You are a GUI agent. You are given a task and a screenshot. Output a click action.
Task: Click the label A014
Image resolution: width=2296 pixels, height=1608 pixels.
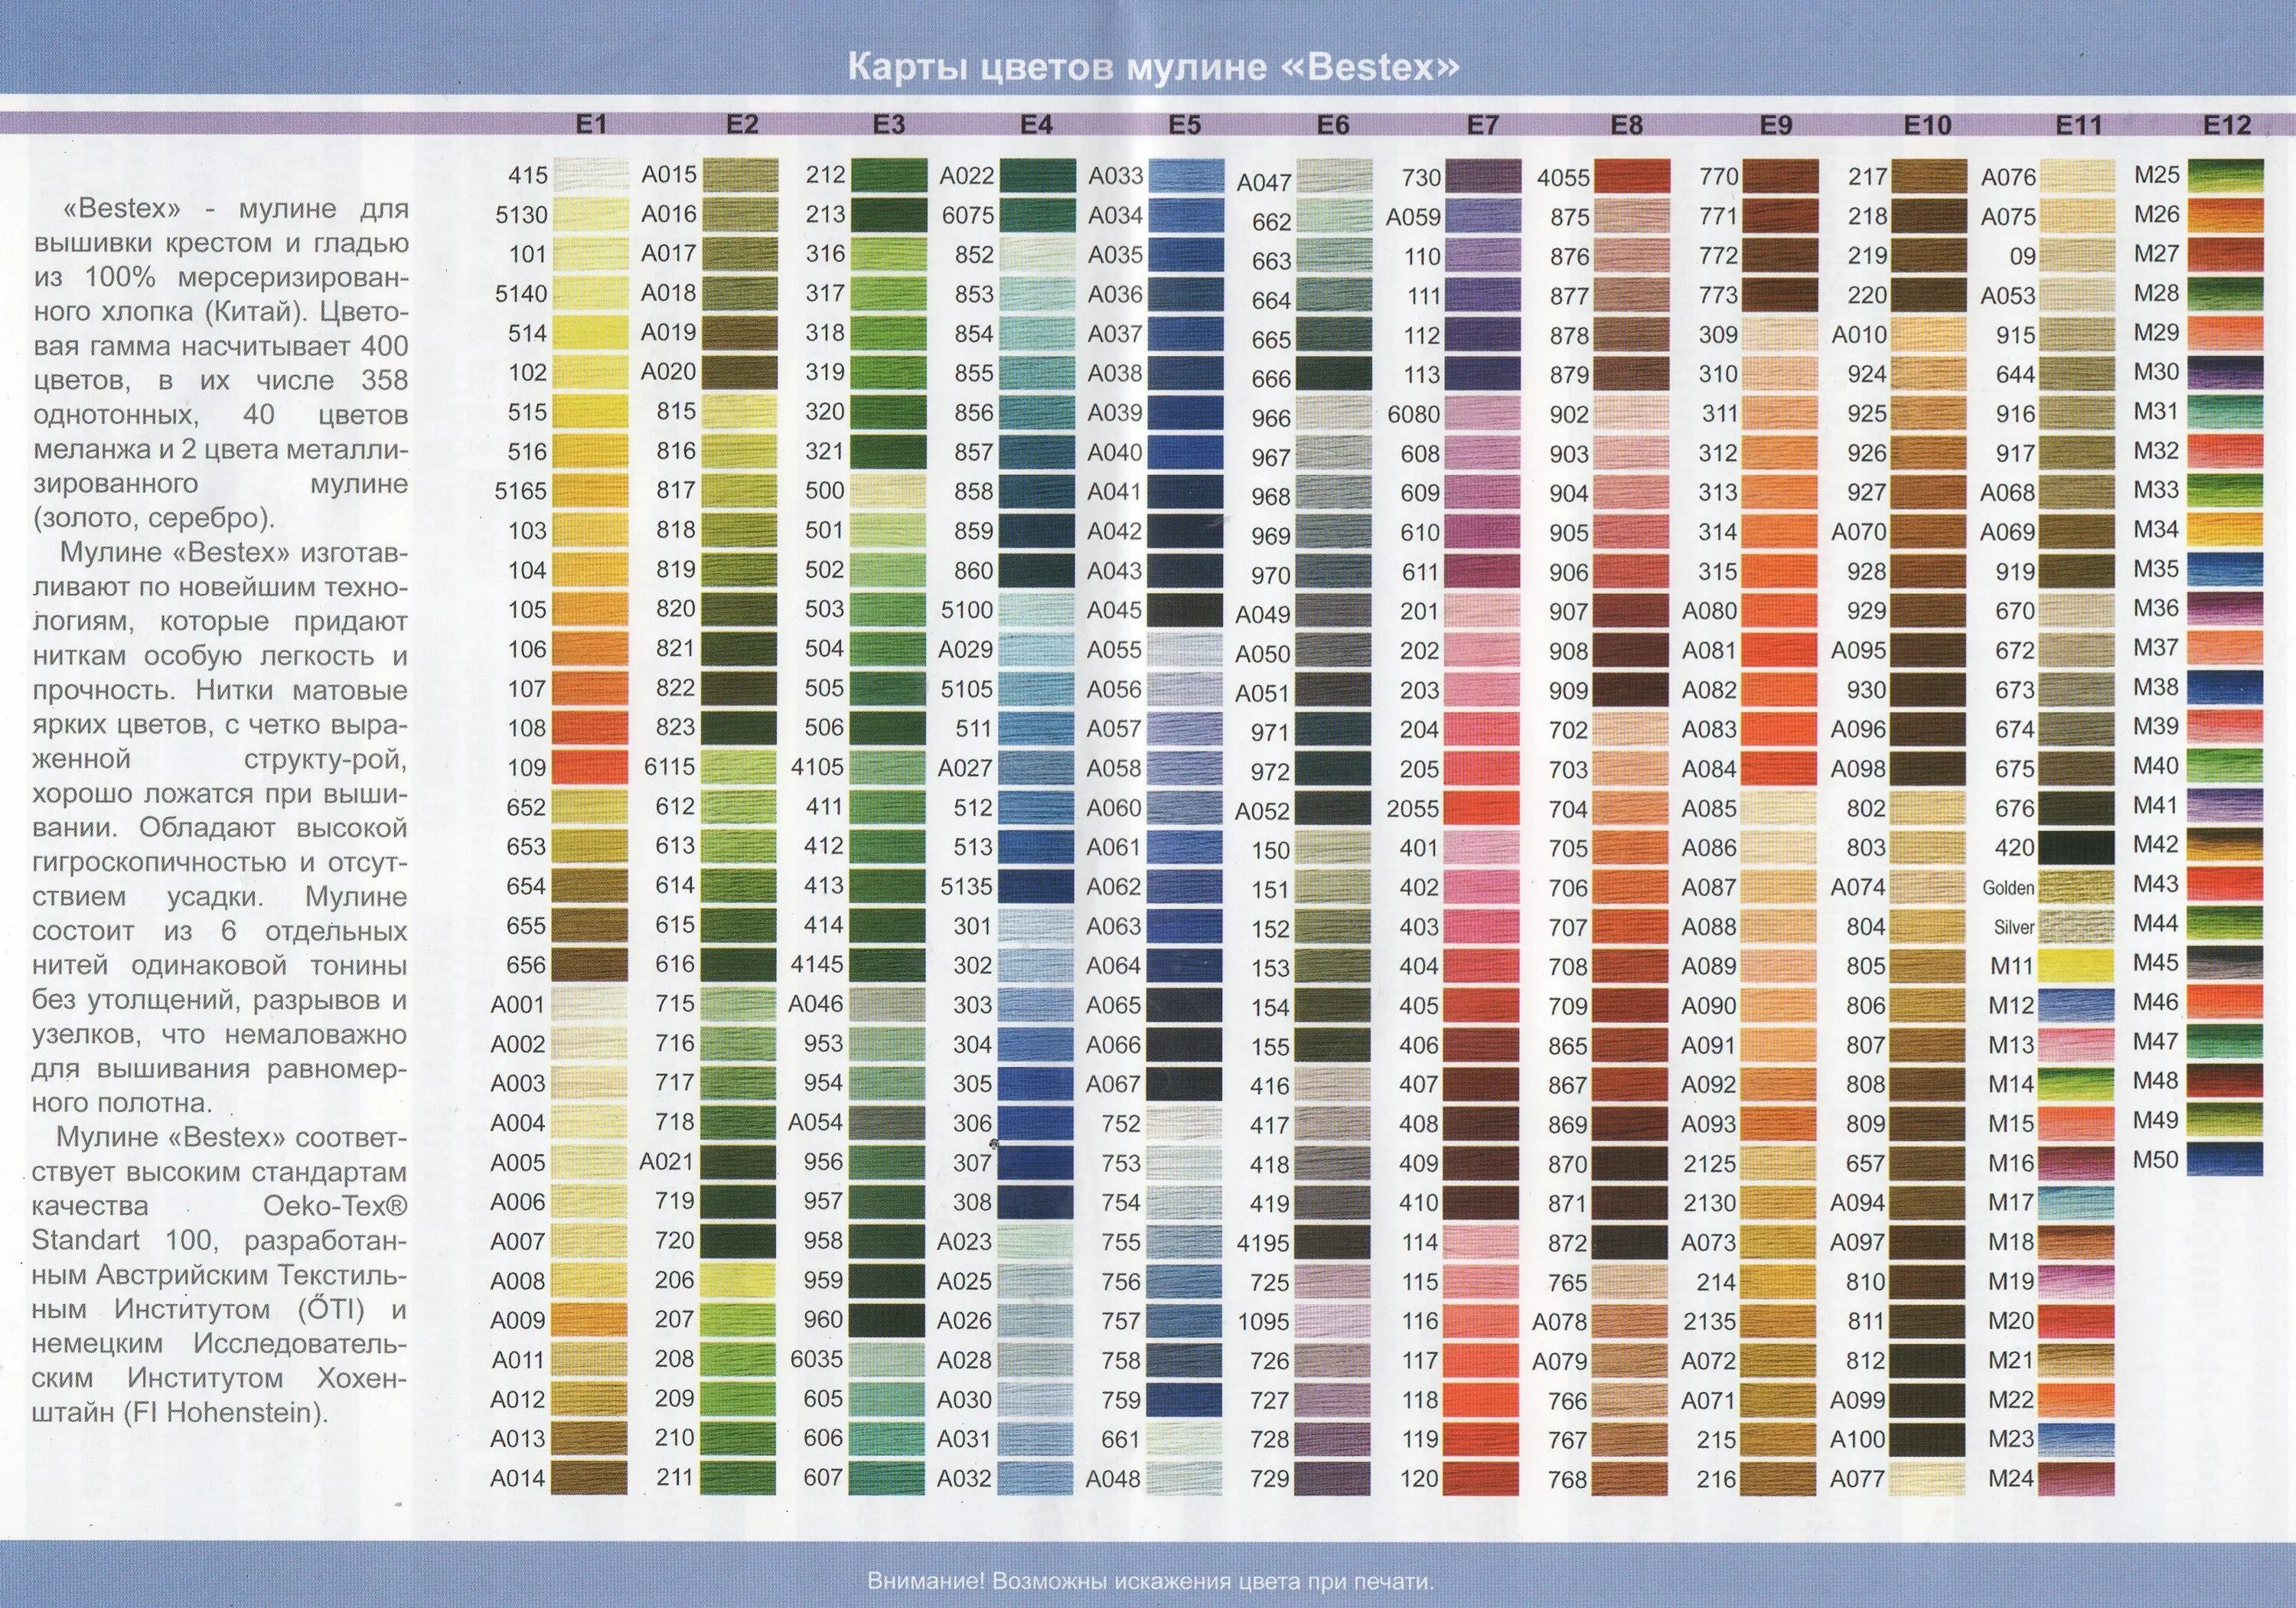517,1478
